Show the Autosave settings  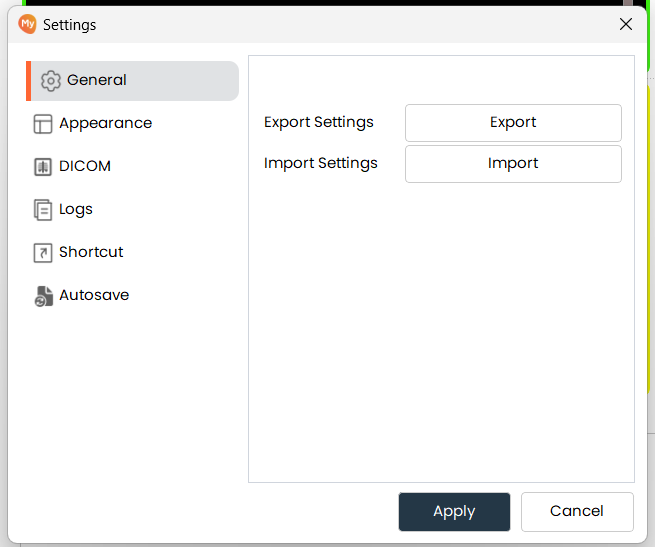[x=94, y=295]
